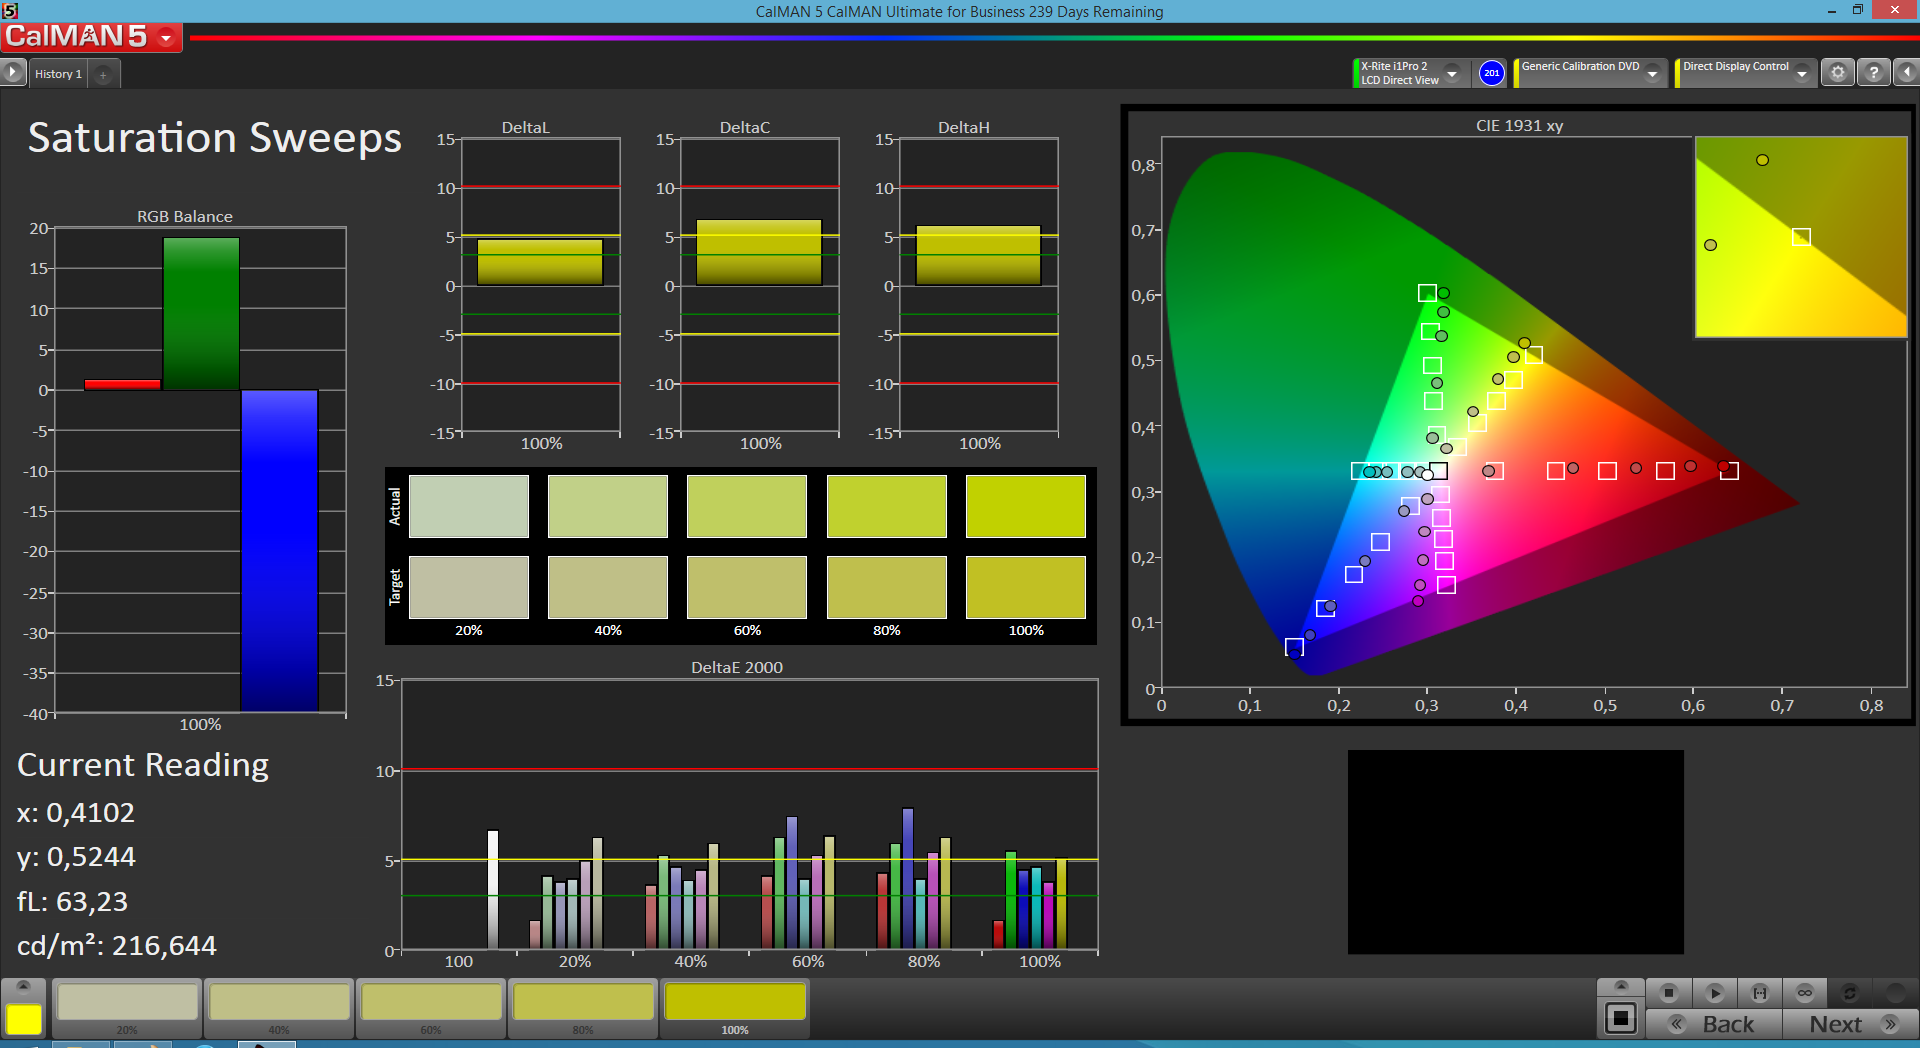This screenshot has width=1920, height=1048.
Task: Expand the X-Rite i1Pro 2 meter dropdown
Action: tap(1452, 74)
